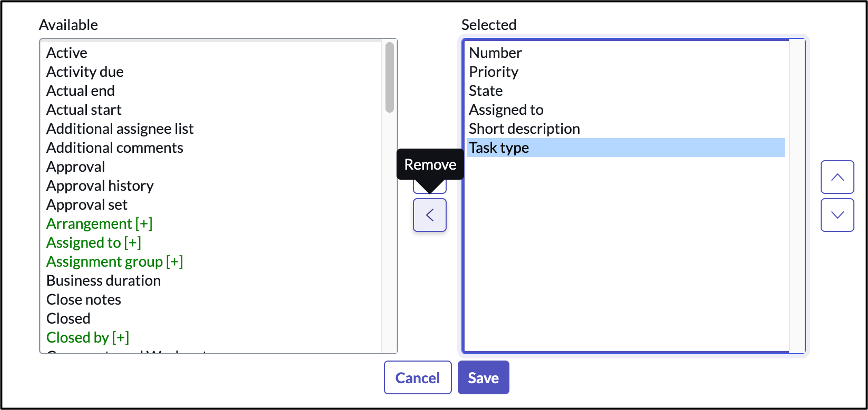This screenshot has width=868, height=410.
Task: Select Priority in the Selected list
Action: tap(493, 72)
